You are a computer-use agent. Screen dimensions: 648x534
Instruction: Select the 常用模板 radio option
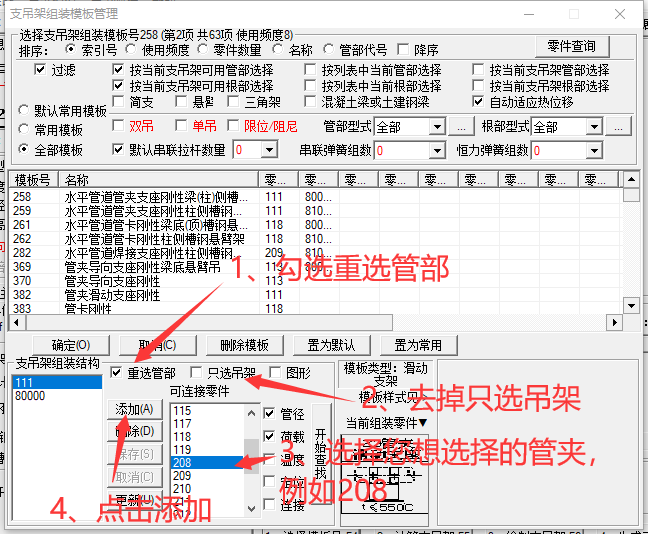(x=26, y=130)
